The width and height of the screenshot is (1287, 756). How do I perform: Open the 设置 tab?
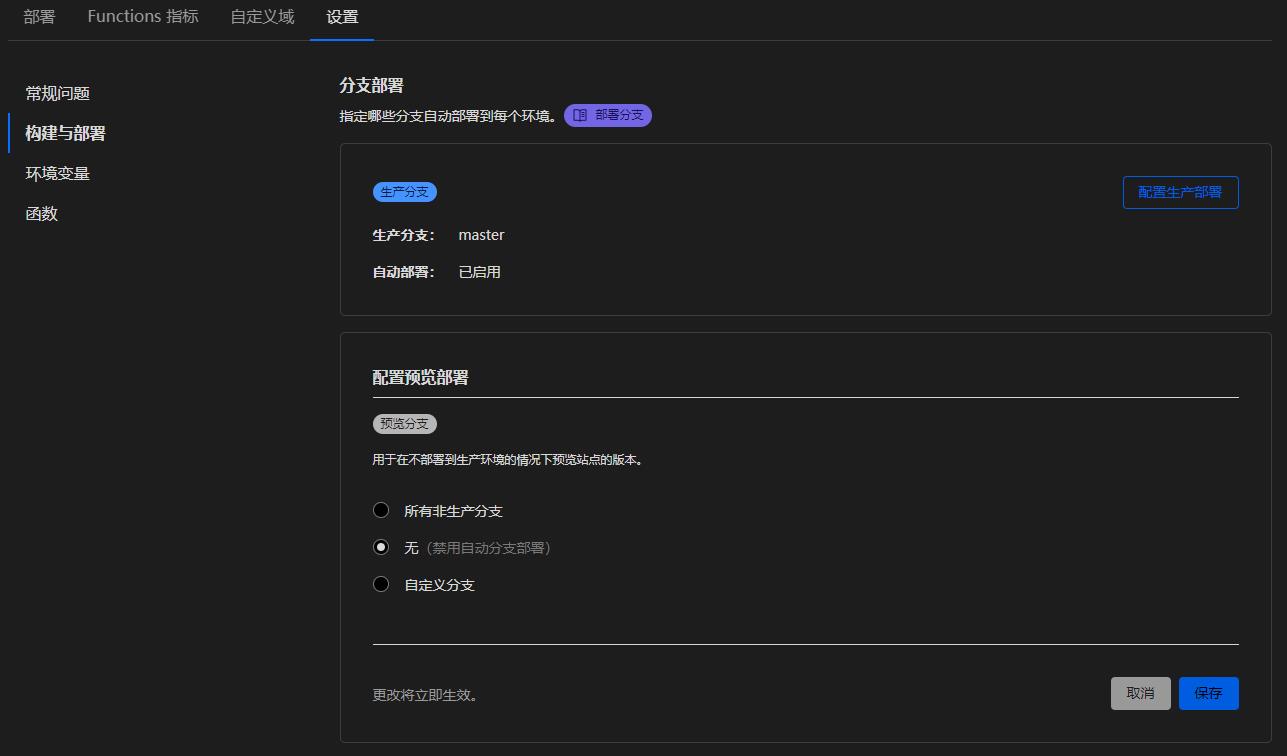[341, 16]
